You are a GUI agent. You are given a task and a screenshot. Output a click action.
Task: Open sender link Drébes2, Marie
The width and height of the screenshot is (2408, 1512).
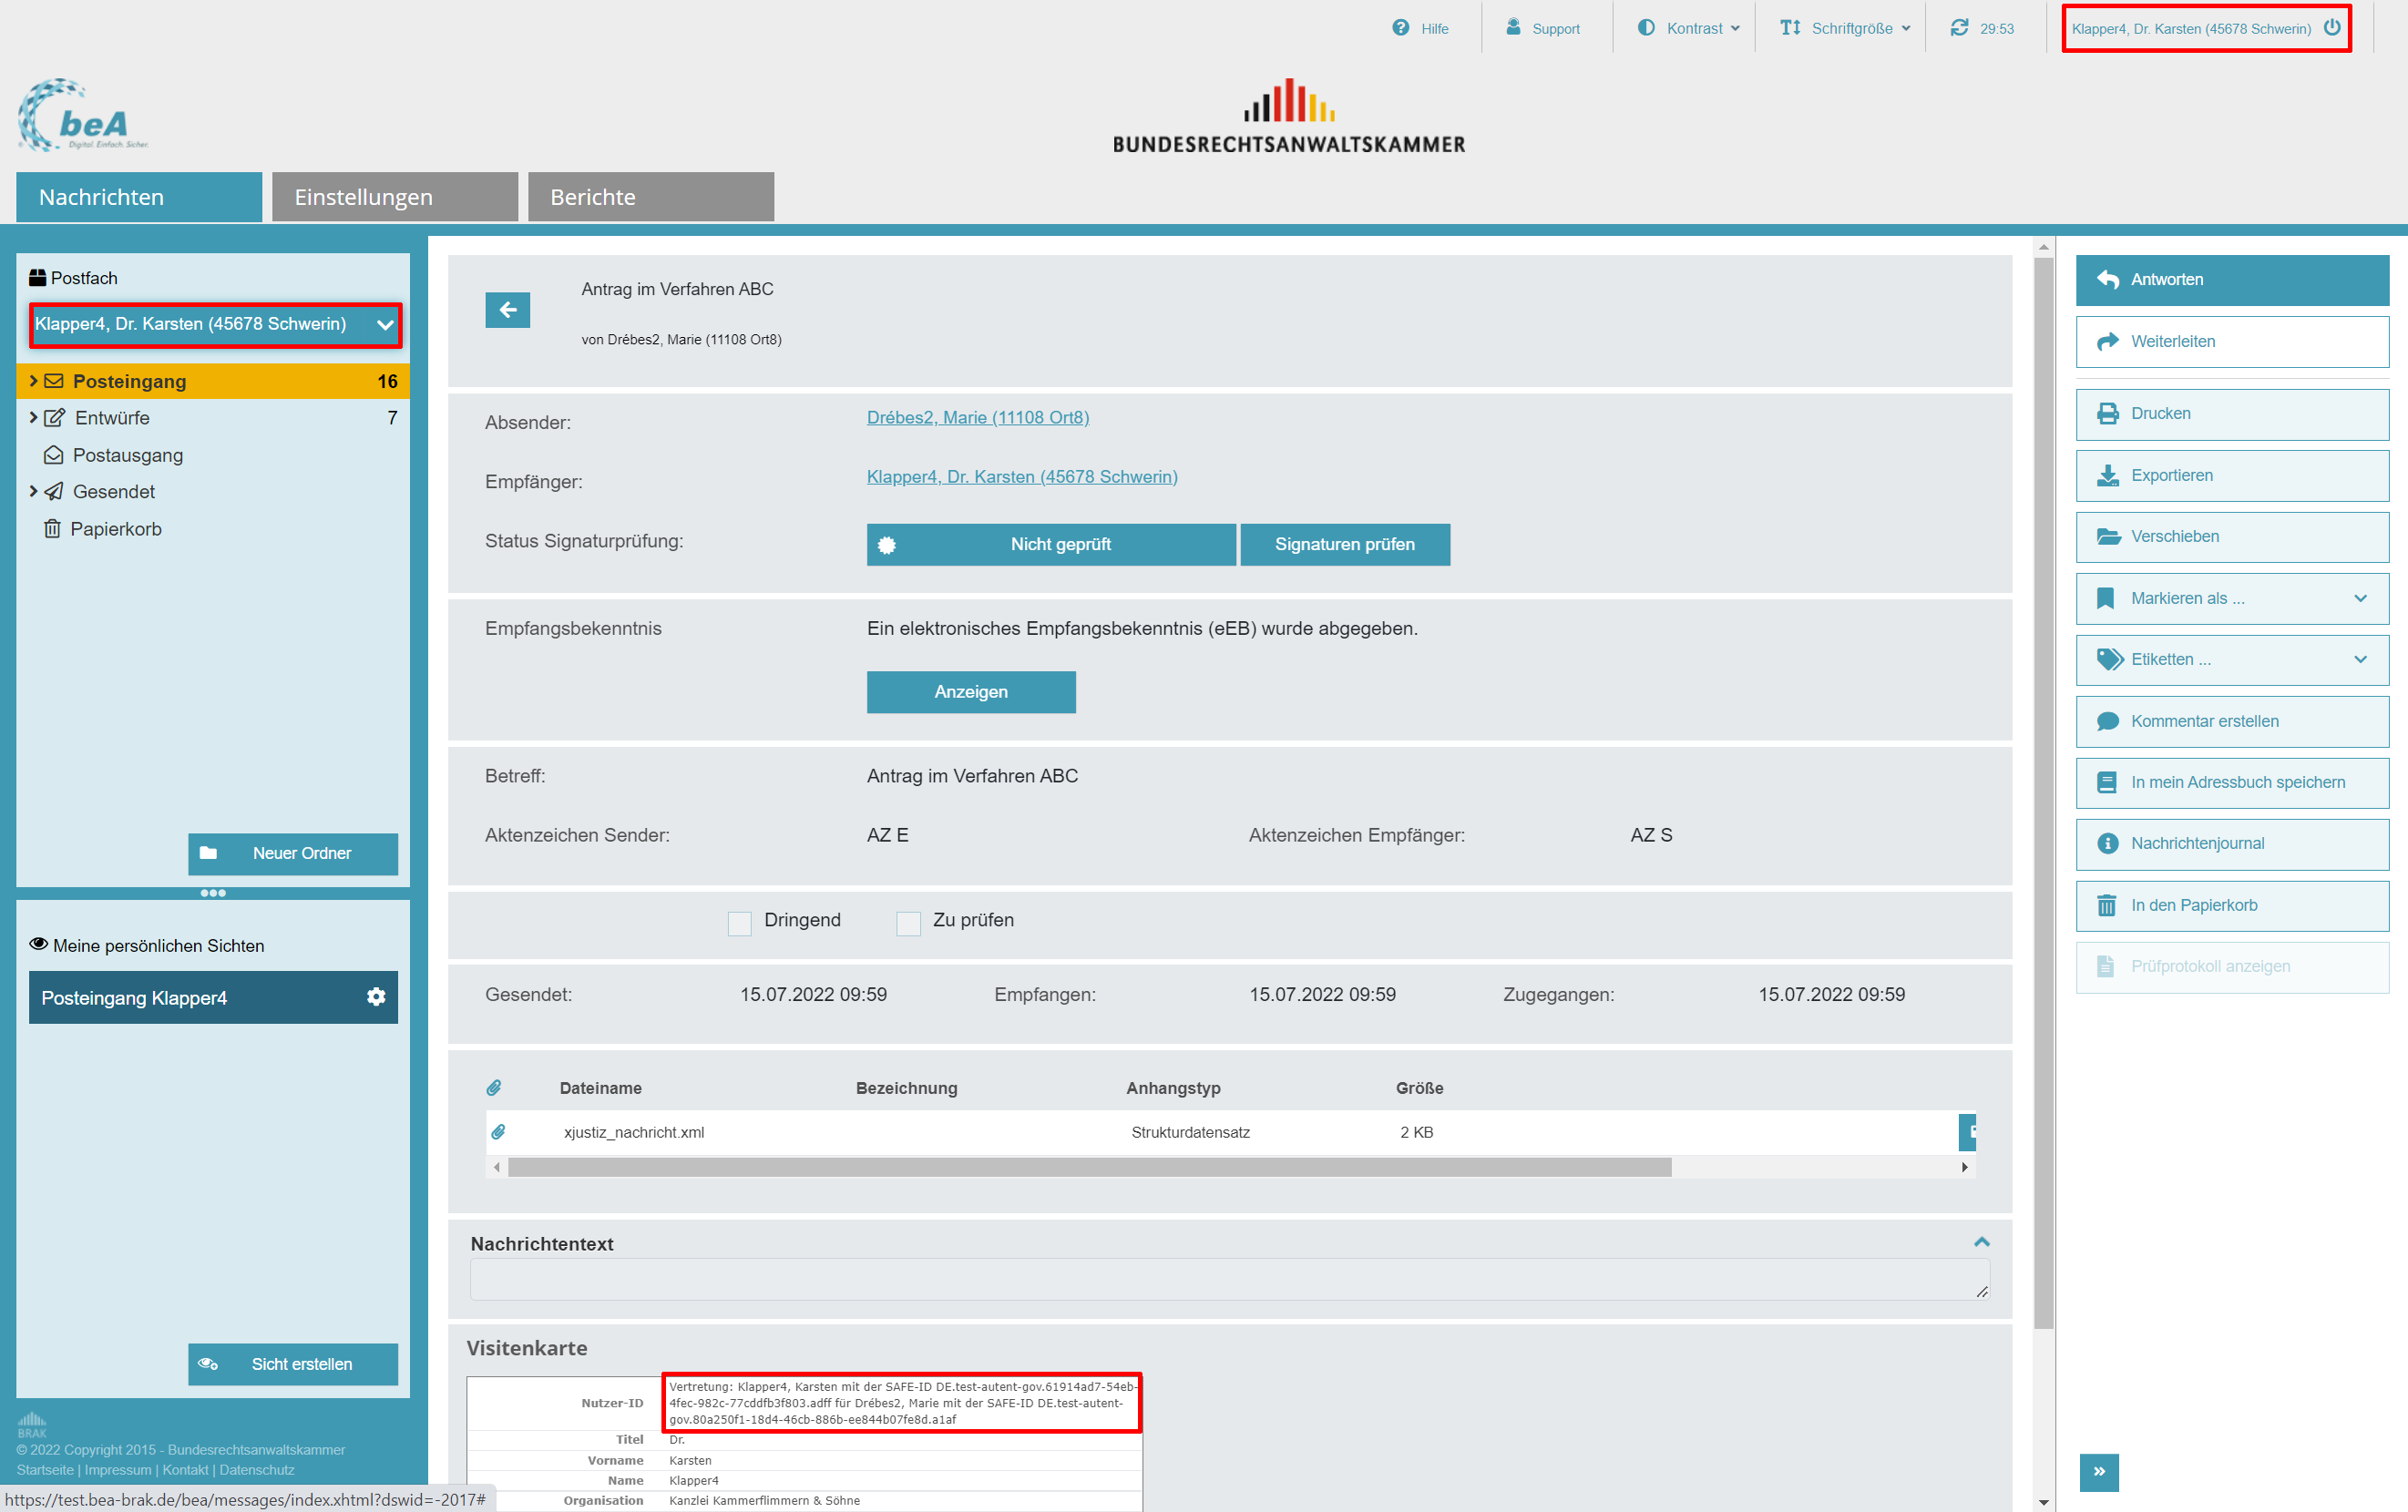click(x=977, y=418)
